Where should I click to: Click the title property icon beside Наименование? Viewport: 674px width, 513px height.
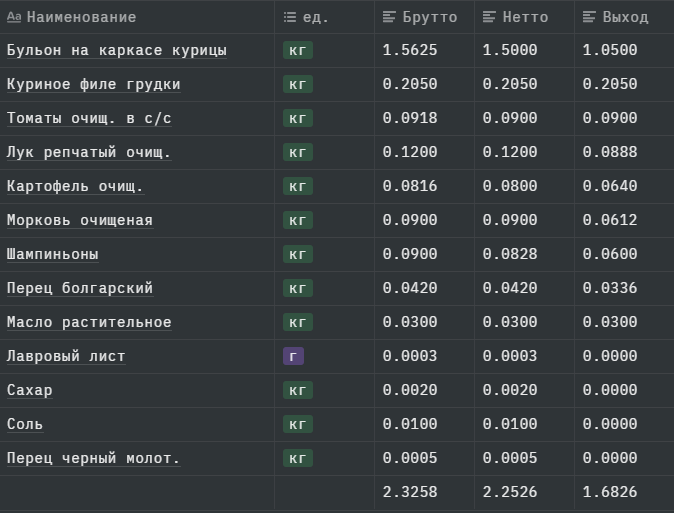tap(14, 17)
